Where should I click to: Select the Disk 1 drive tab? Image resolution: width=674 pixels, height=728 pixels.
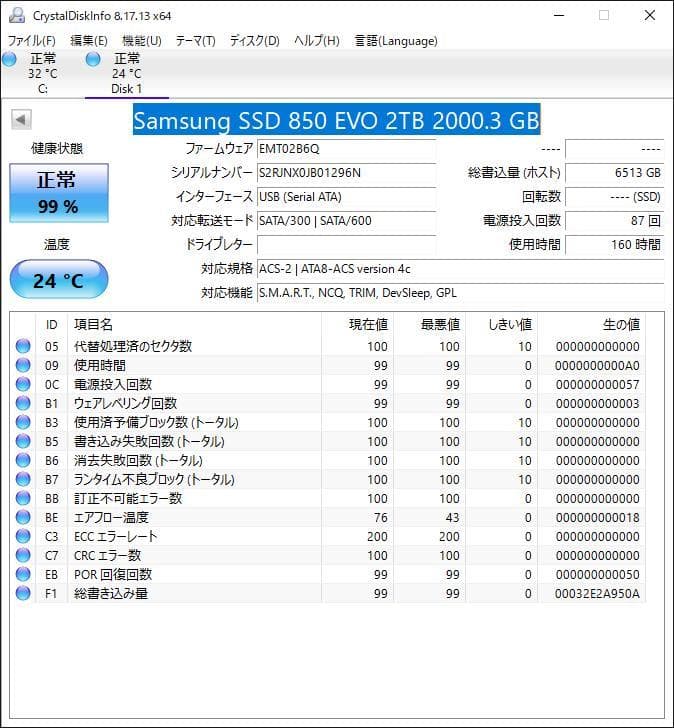(x=126, y=74)
